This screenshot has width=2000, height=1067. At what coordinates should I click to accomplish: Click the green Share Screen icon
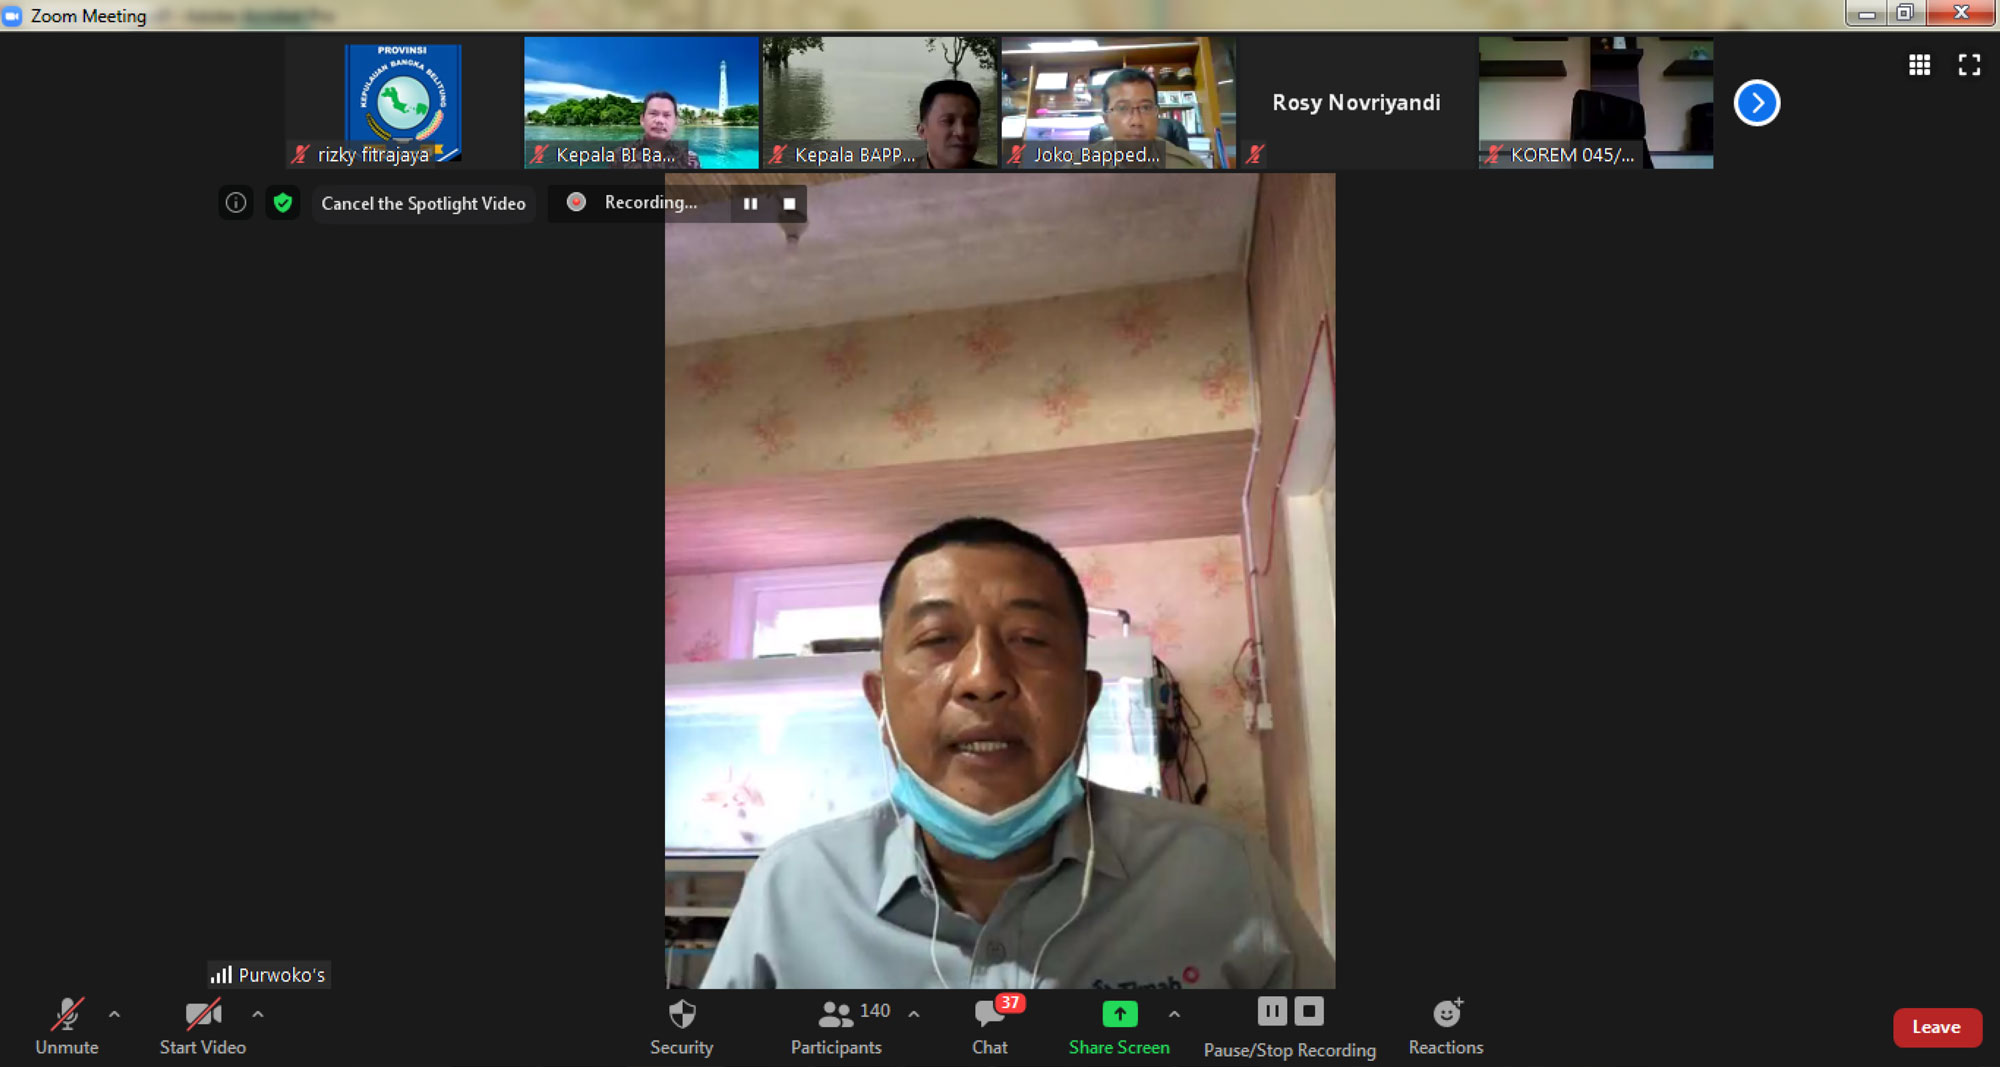[1119, 1014]
